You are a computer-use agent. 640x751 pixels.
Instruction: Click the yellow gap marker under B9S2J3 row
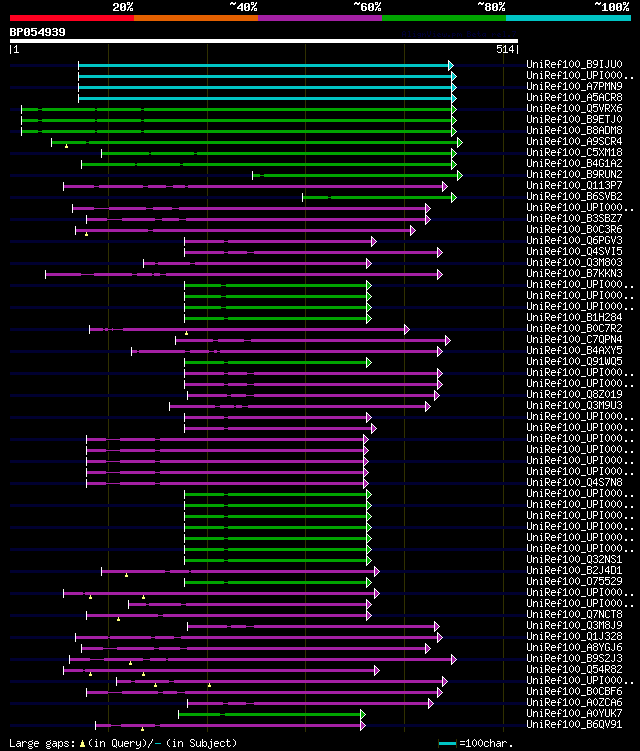(130, 663)
